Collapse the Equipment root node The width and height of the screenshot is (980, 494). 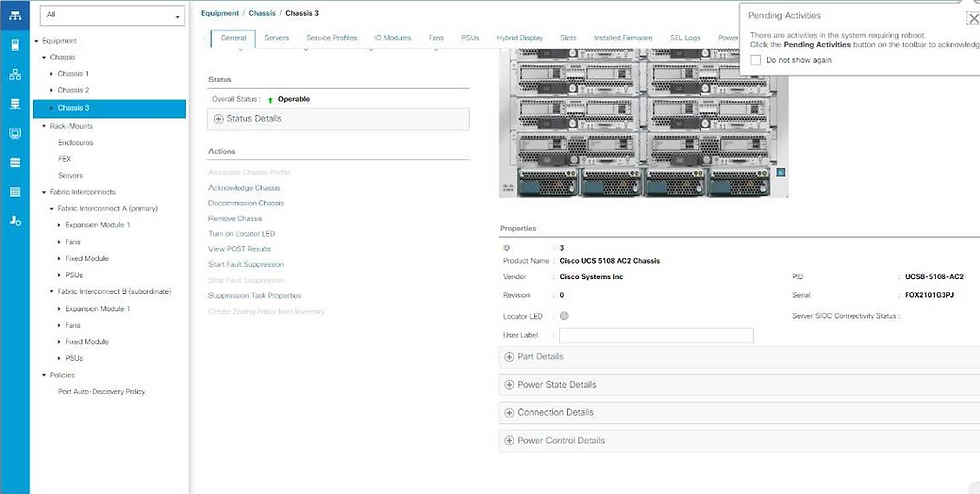36,41
